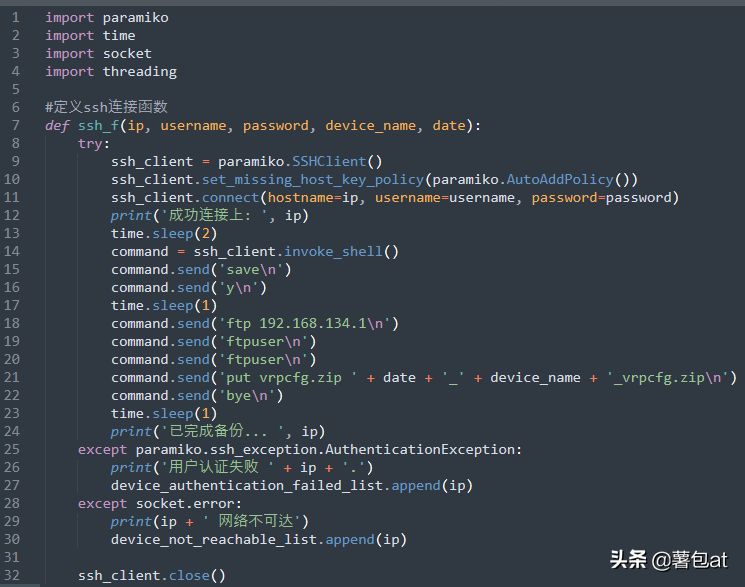Click line number 32 in the gutter
Viewport: 745px width, 587px height.
pos(12,576)
